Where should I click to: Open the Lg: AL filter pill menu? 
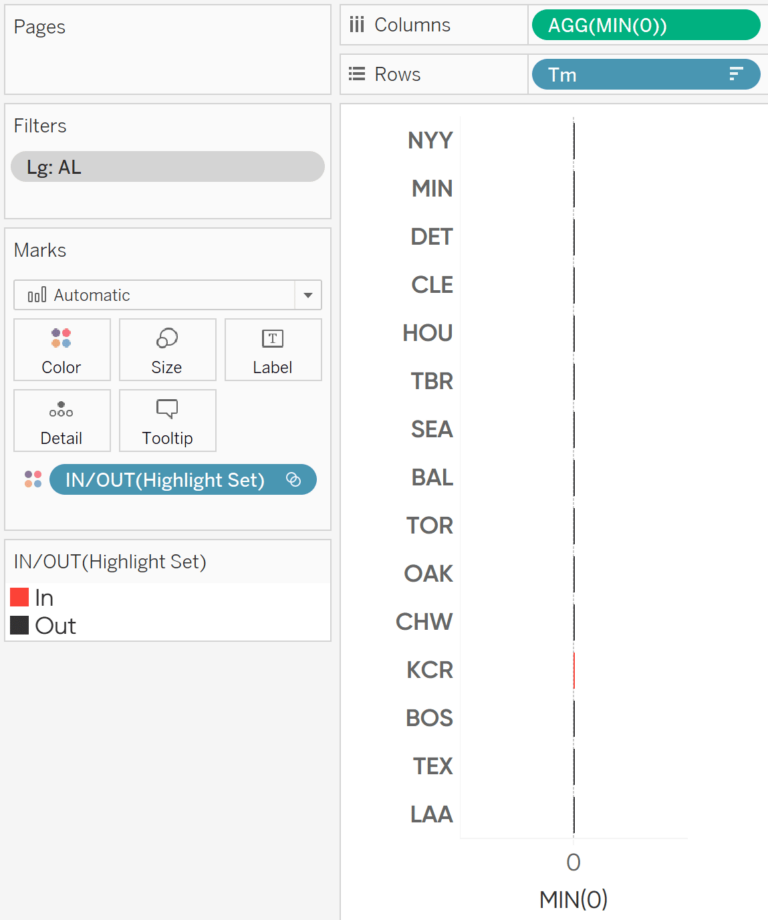(167, 166)
